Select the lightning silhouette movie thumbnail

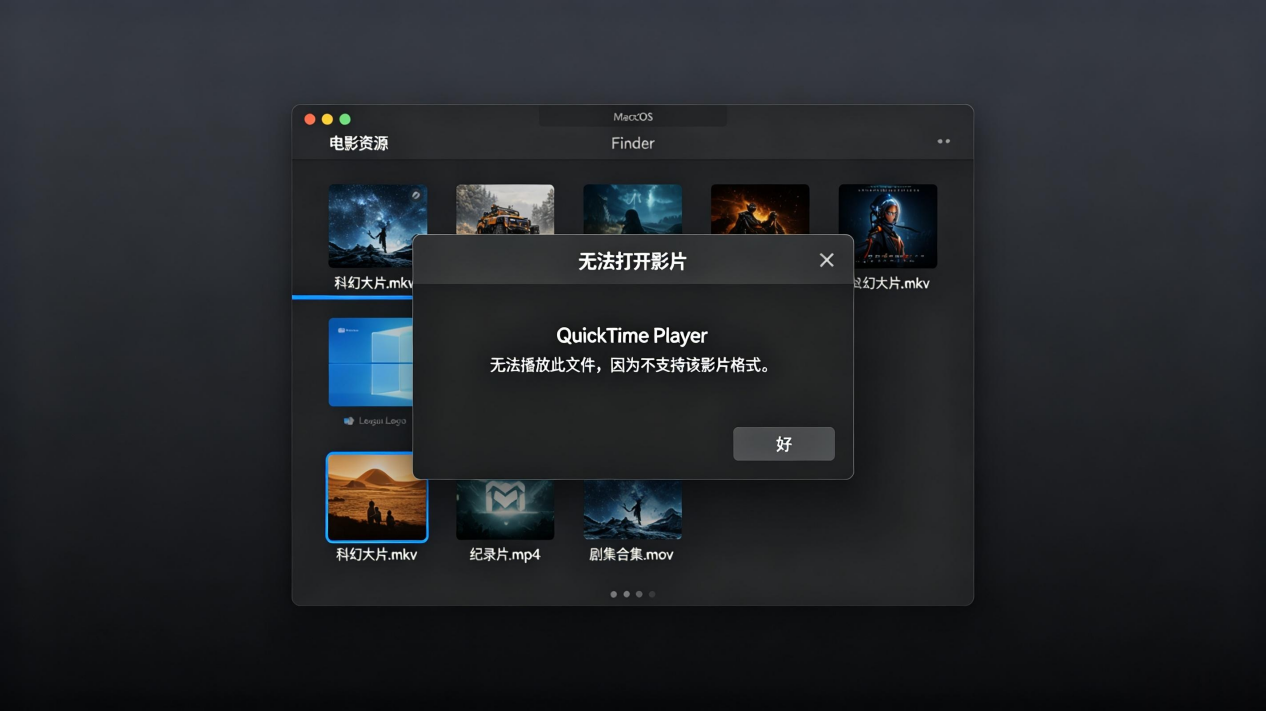(x=633, y=210)
